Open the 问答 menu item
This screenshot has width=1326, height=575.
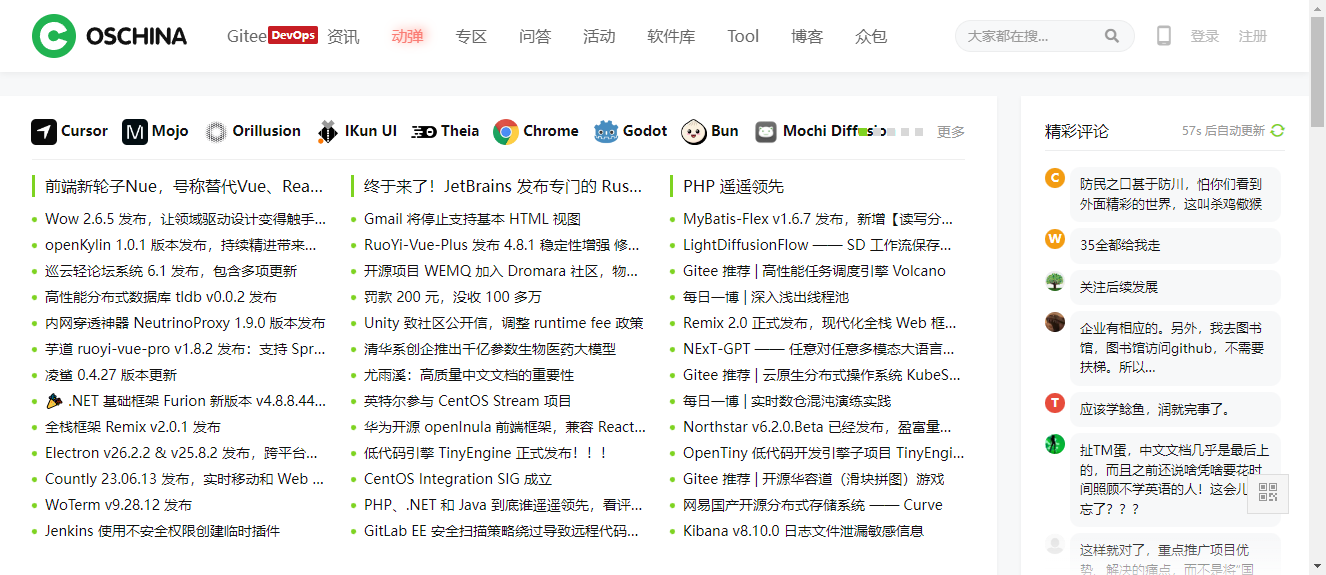point(535,36)
